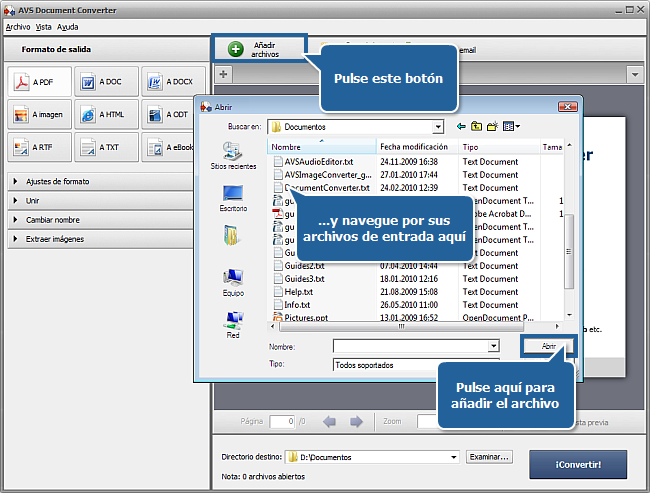
Task: Create a new folder icon in dialog
Action: click(492, 126)
